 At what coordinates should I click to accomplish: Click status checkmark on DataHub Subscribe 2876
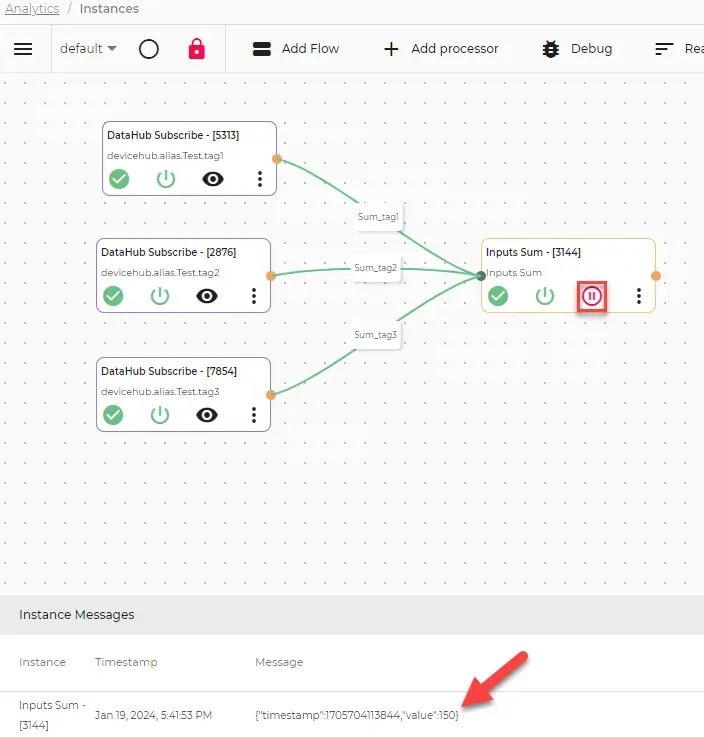(113, 296)
